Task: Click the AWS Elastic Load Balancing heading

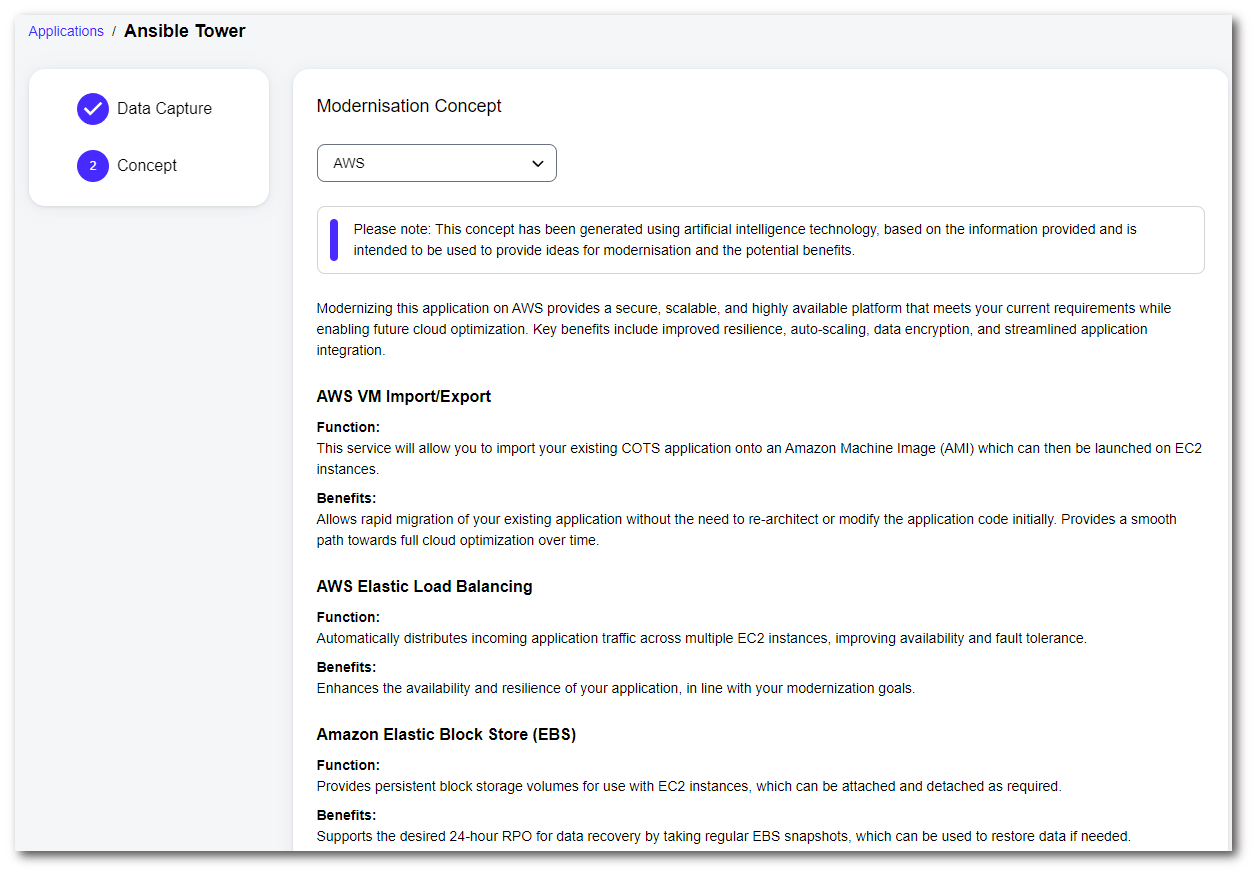Action: click(x=424, y=587)
